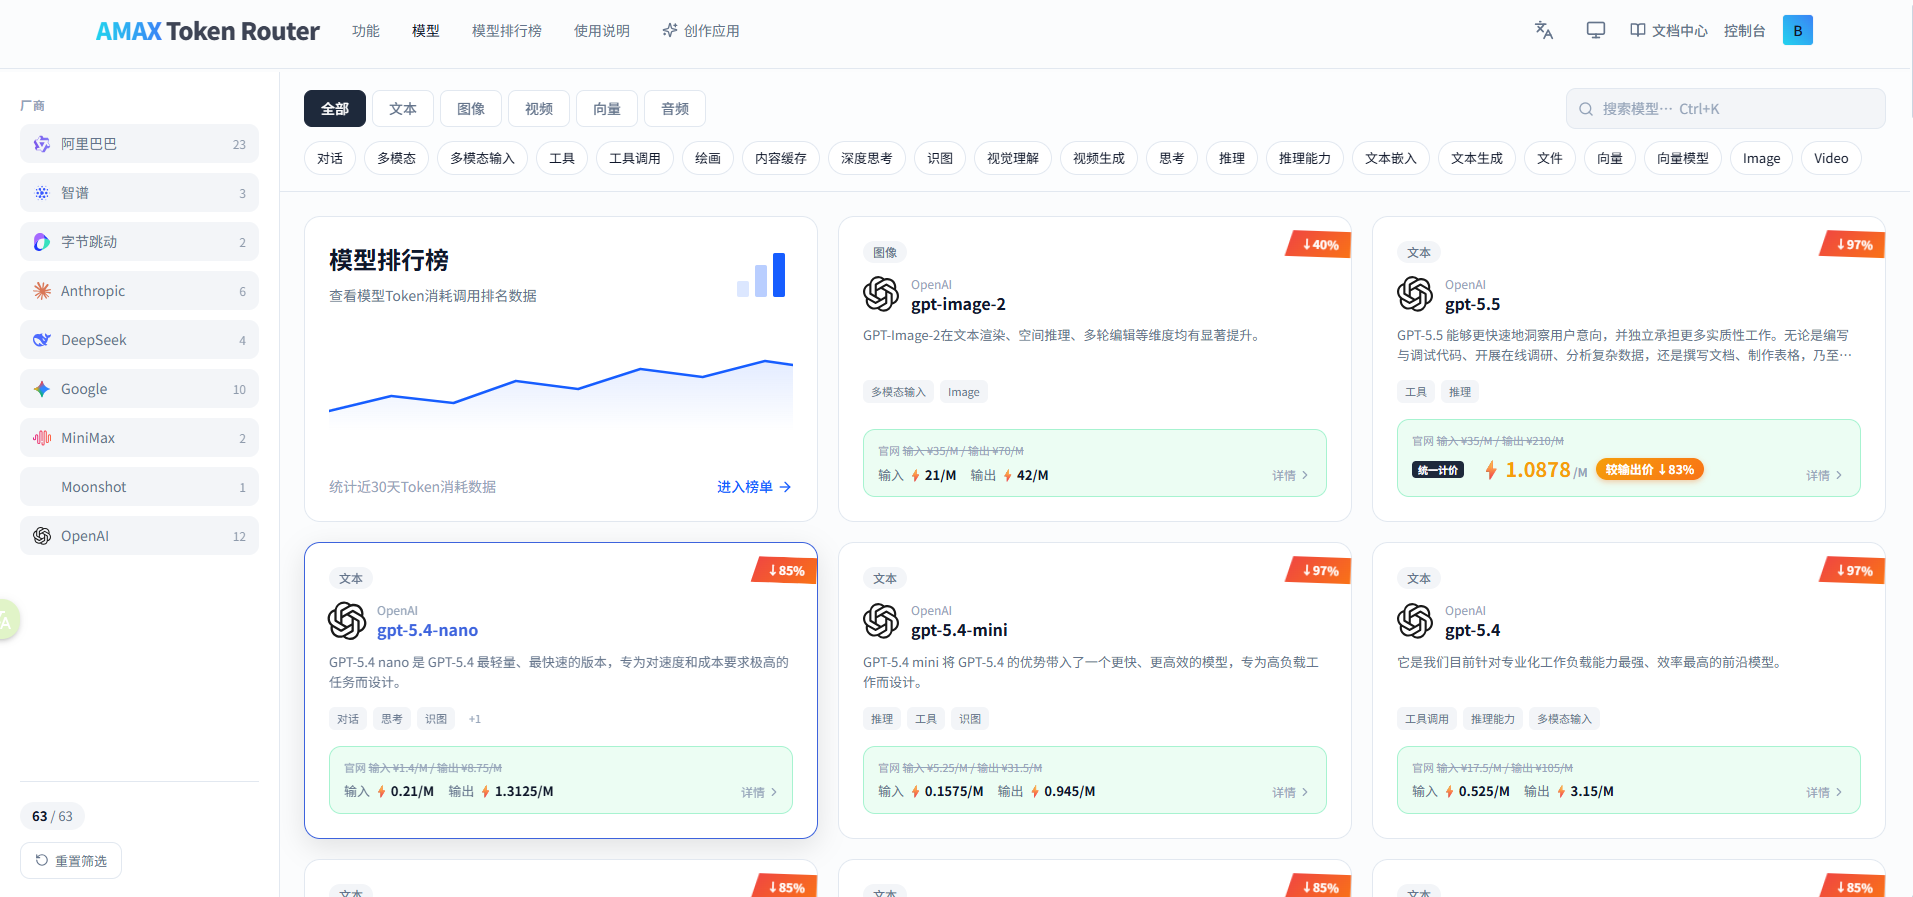Toggle the 工具调用 tag filter
This screenshot has height=897, width=1913.
635,158
